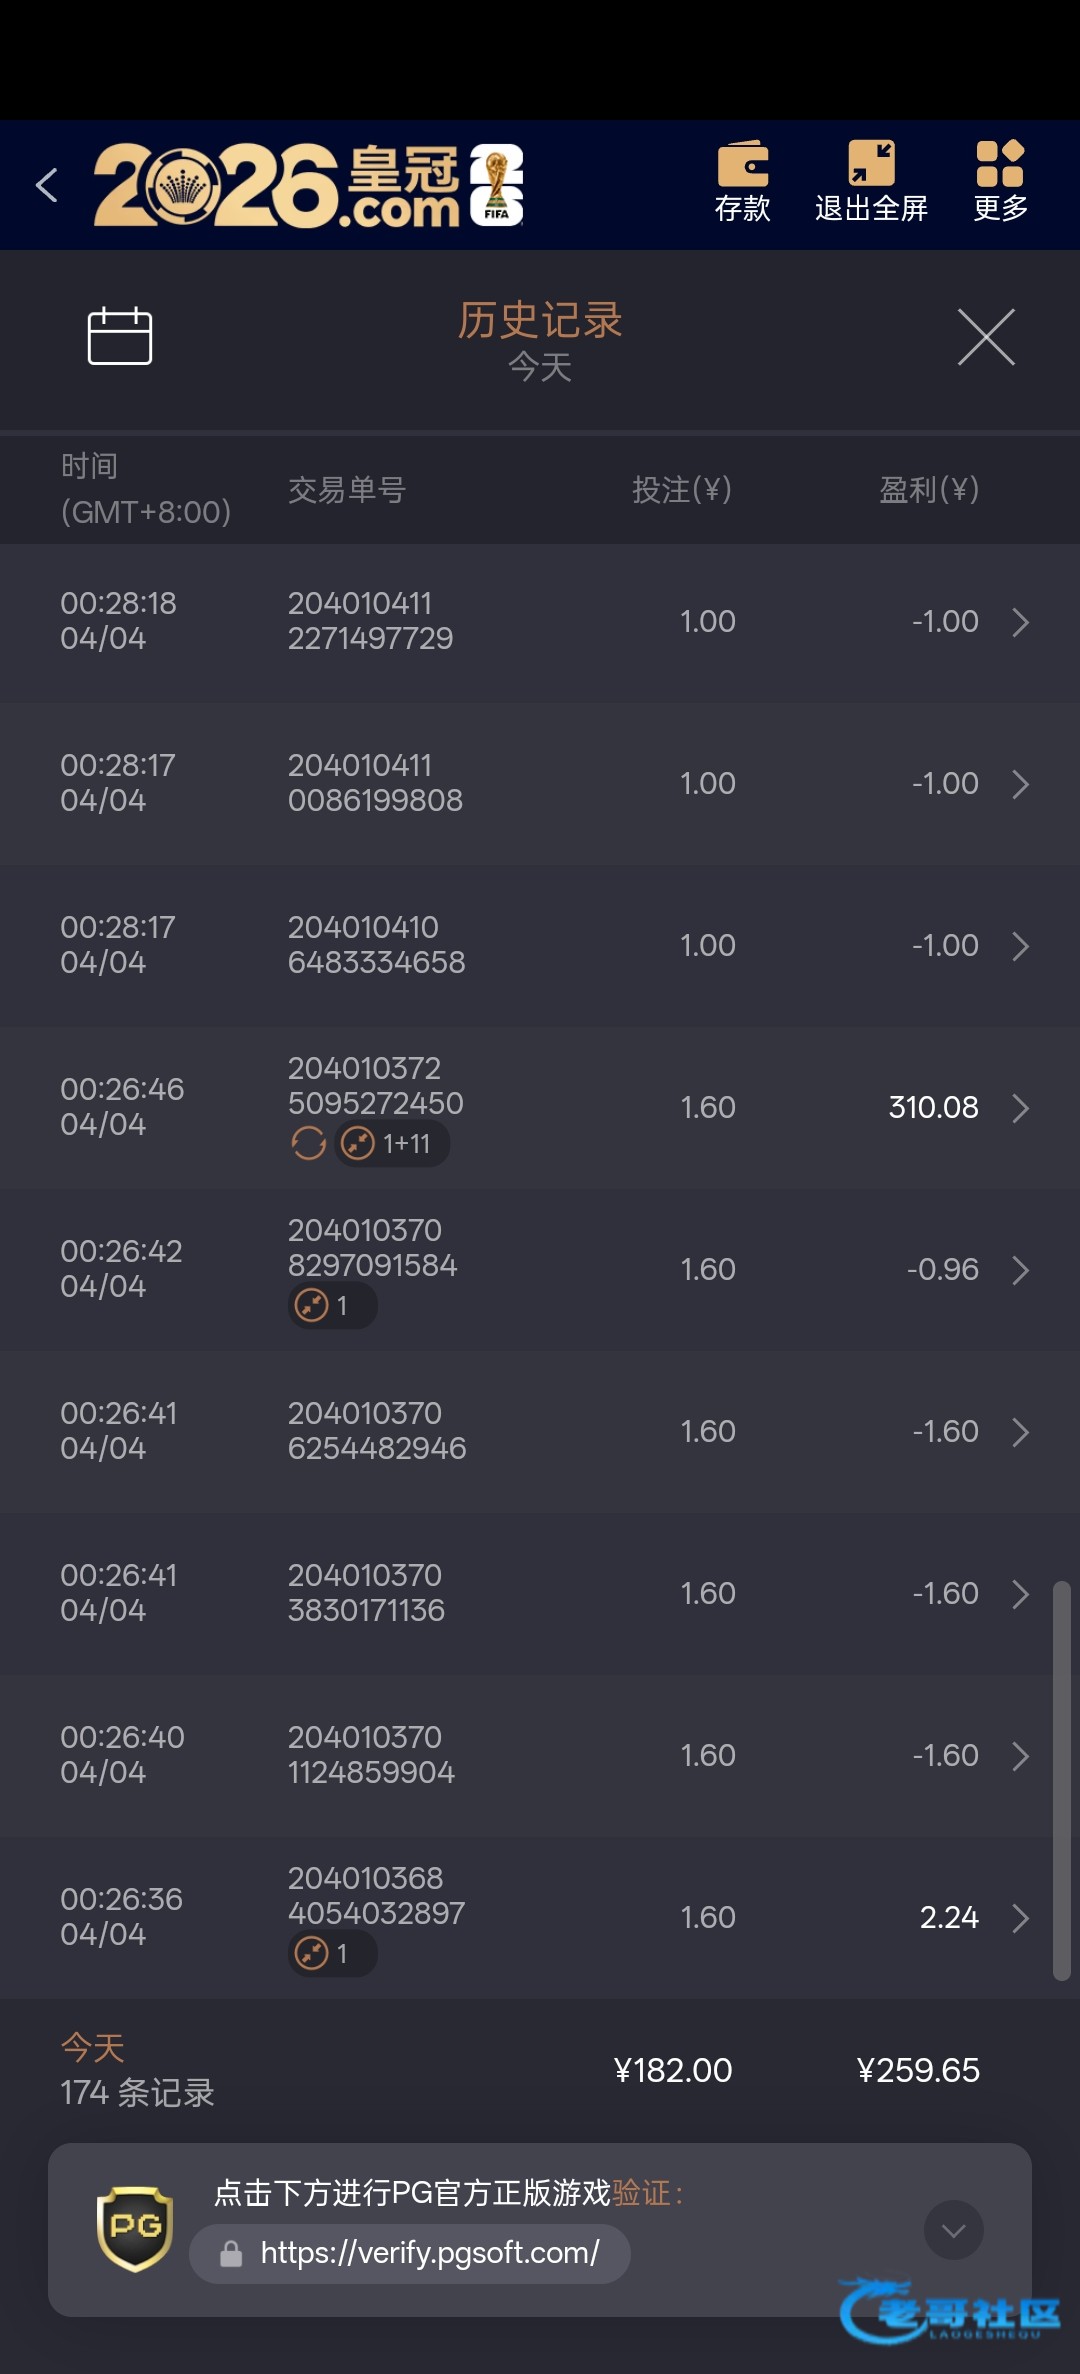Click the bonus badge on 00:26:36 record
Screen dimensions: 1080x2374
coord(331,1953)
